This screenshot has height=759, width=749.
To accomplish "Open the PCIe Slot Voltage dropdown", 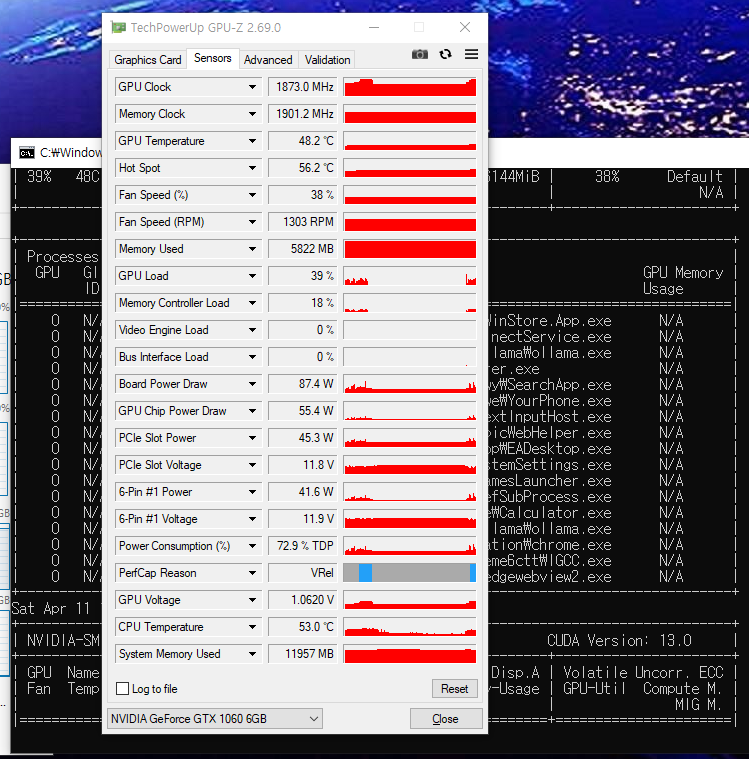I will point(252,465).
